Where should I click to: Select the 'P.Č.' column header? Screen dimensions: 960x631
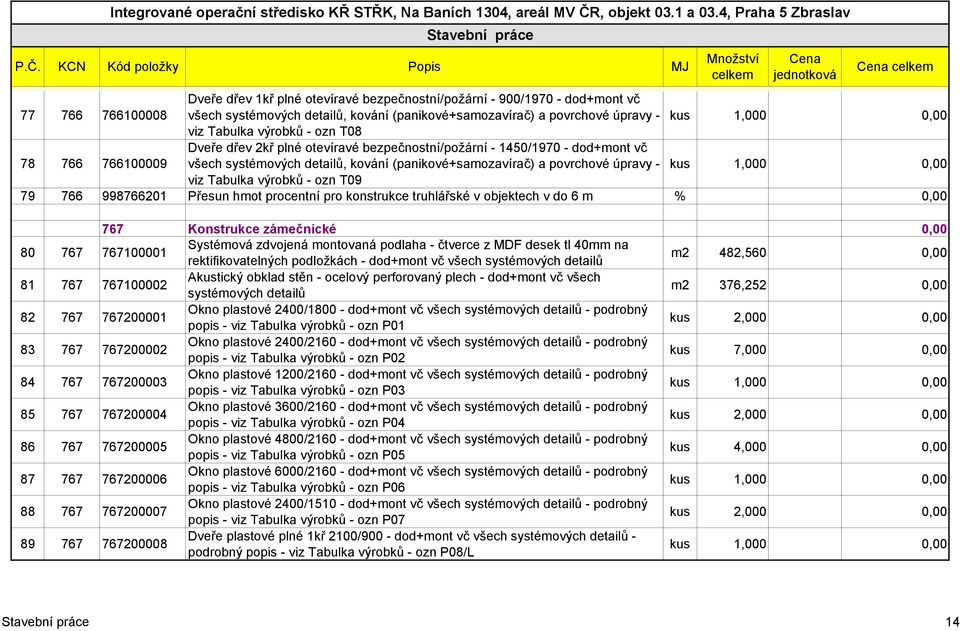[x=28, y=67]
